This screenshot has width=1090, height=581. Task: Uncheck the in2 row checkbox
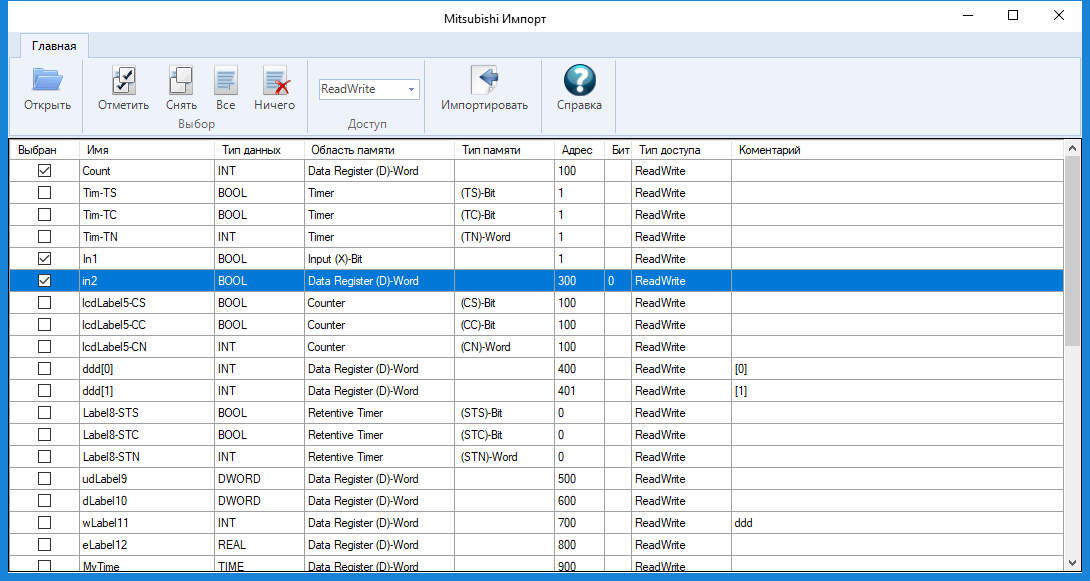click(x=44, y=281)
